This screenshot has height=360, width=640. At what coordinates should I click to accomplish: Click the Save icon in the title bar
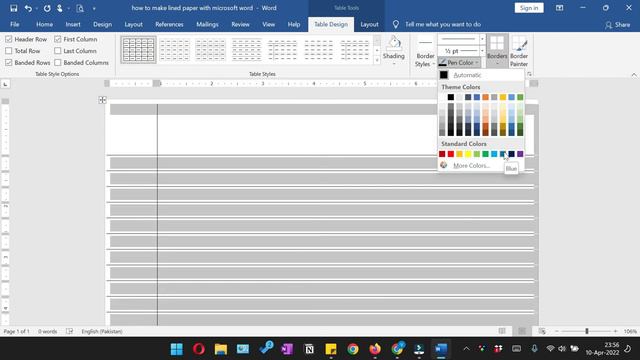(13, 8)
